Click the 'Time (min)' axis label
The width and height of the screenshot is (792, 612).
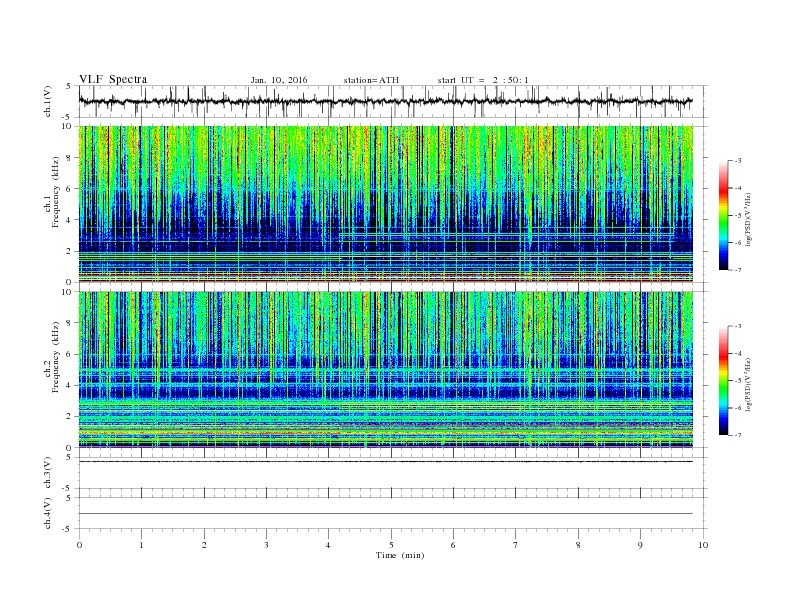[x=400, y=555]
